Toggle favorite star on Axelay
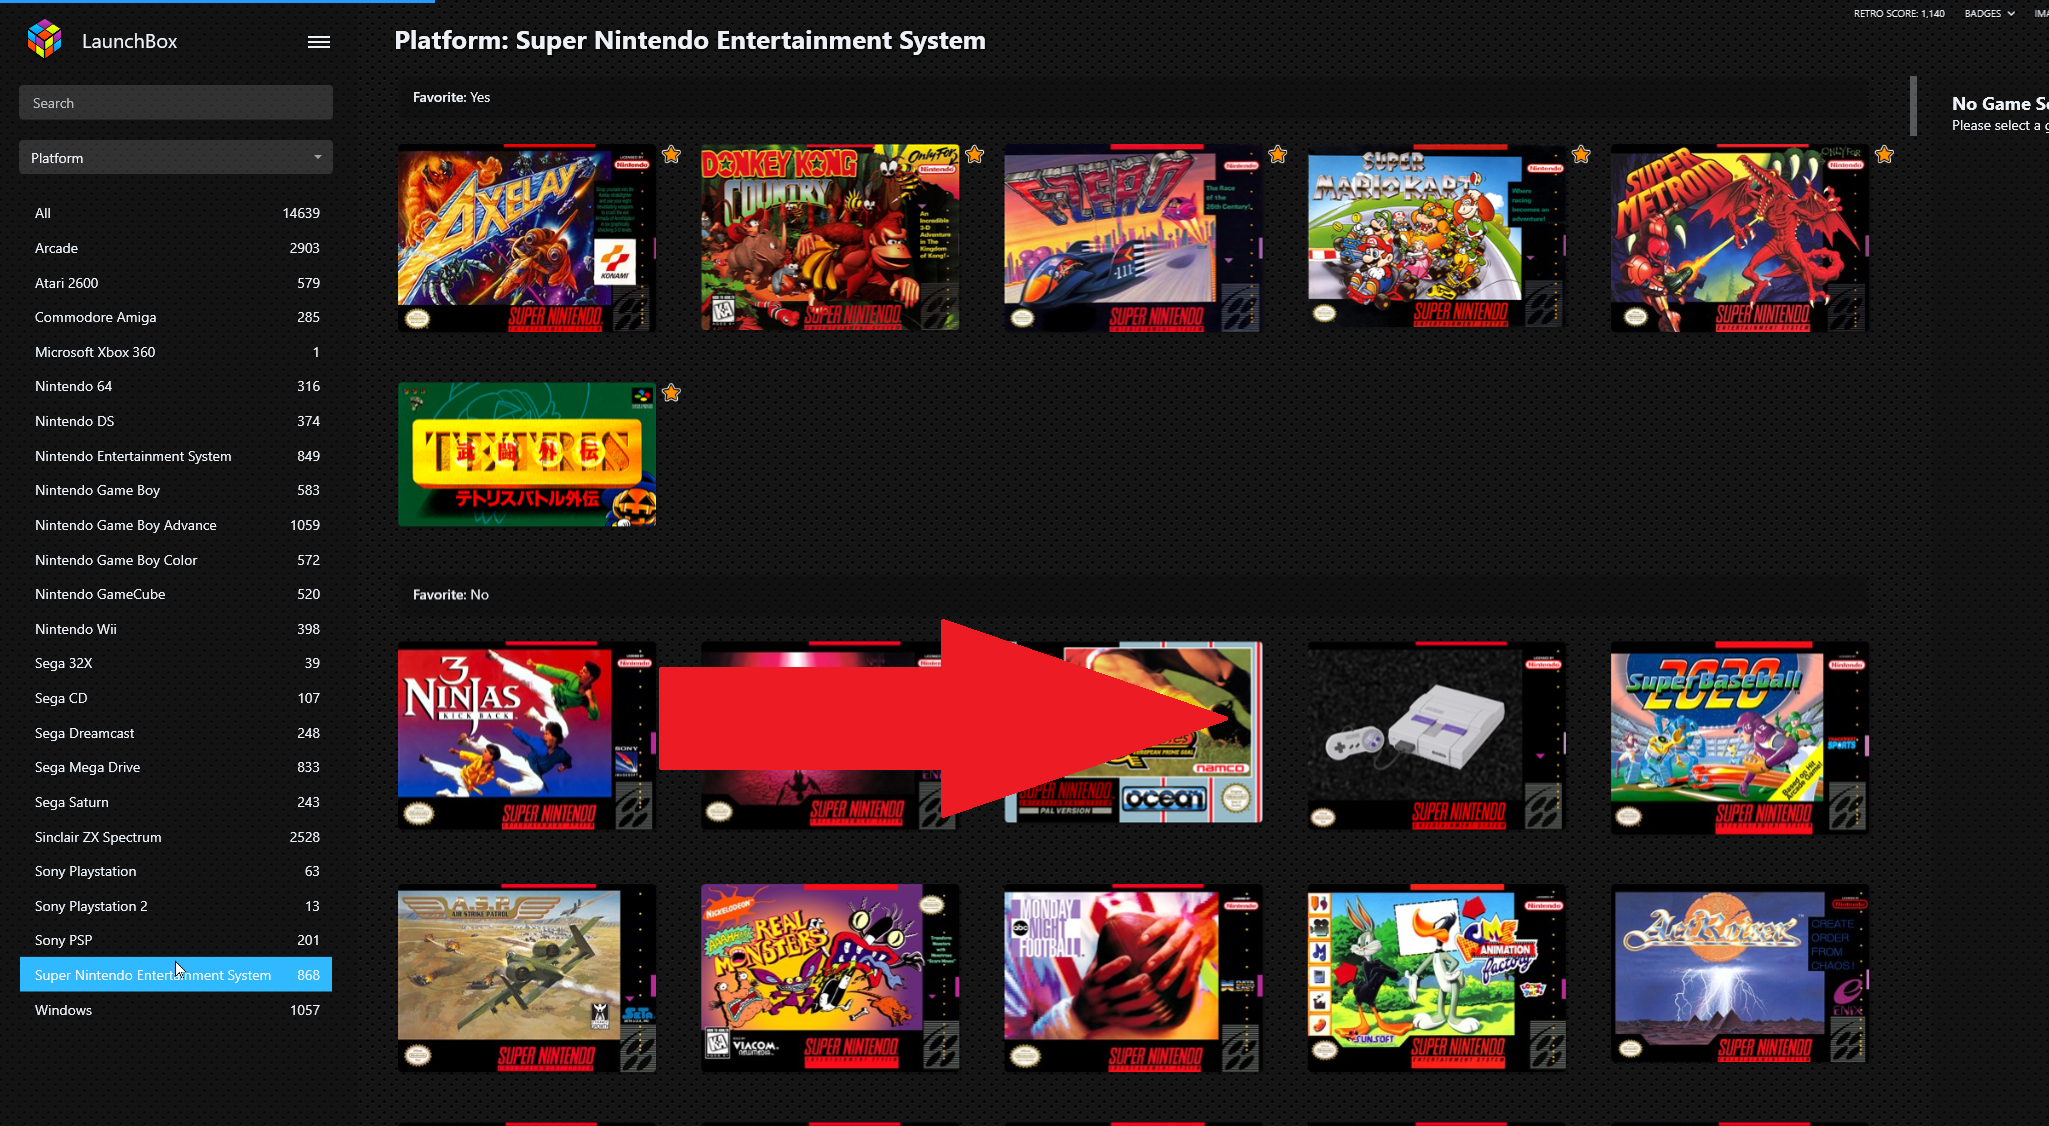The height and width of the screenshot is (1126, 2049). coord(671,155)
